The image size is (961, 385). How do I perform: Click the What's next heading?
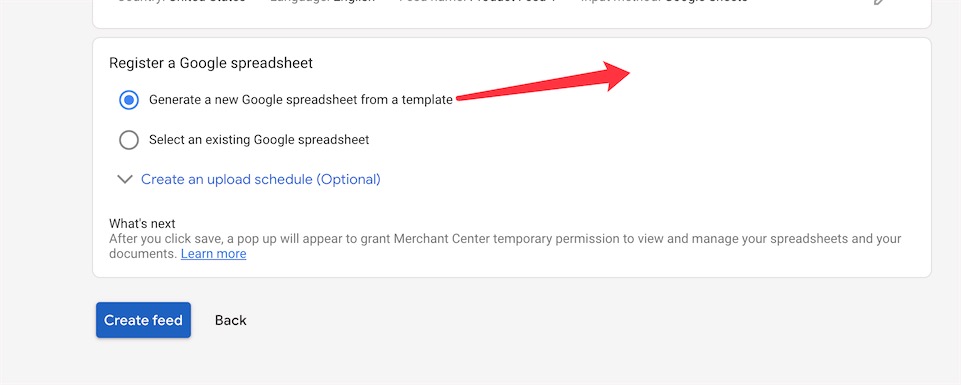pyautogui.click(x=142, y=223)
